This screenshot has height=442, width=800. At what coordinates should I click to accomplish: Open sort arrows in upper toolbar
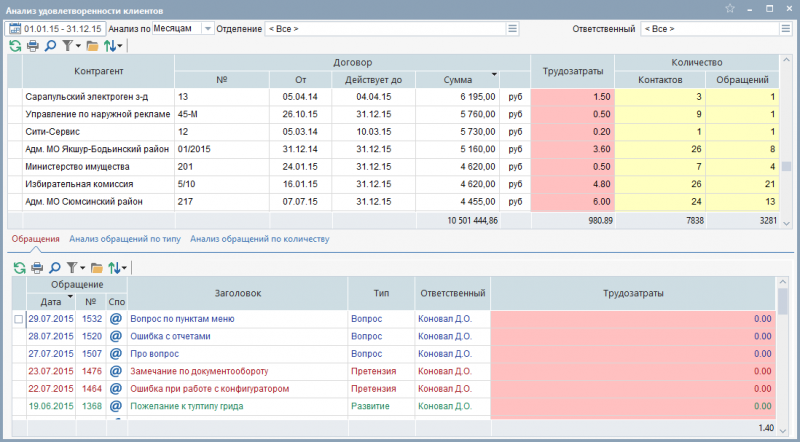pyautogui.click(x=110, y=46)
